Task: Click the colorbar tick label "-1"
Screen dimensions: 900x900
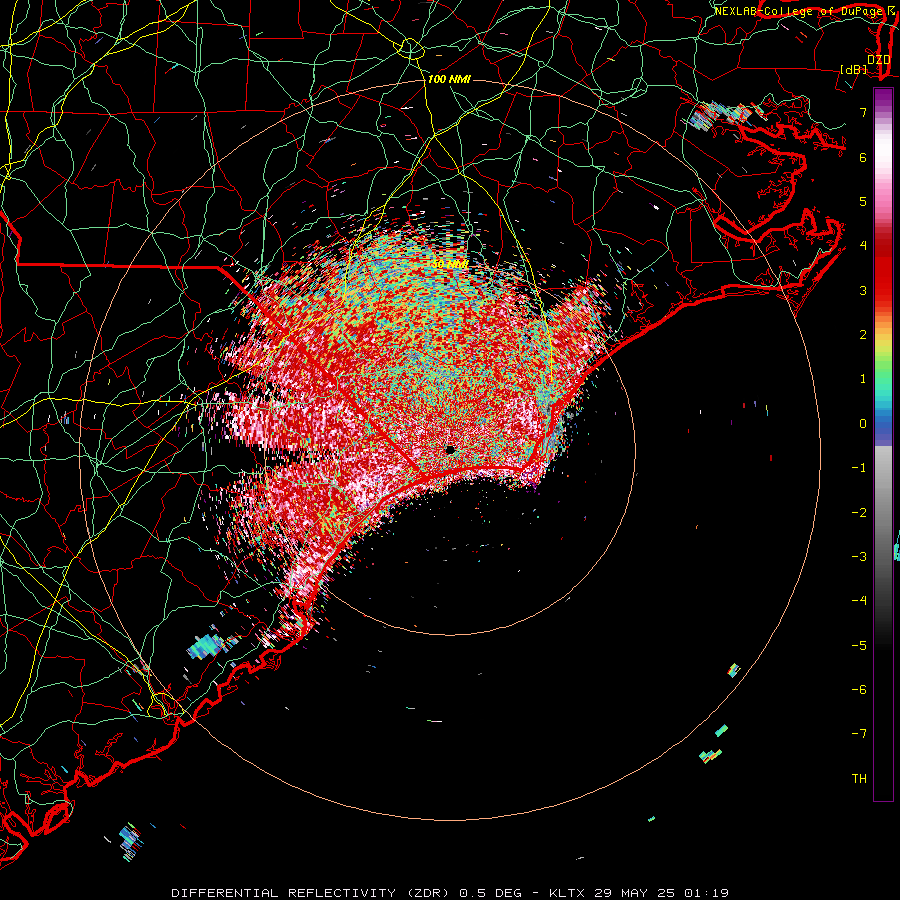Action: pyautogui.click(x=859, y=468)
